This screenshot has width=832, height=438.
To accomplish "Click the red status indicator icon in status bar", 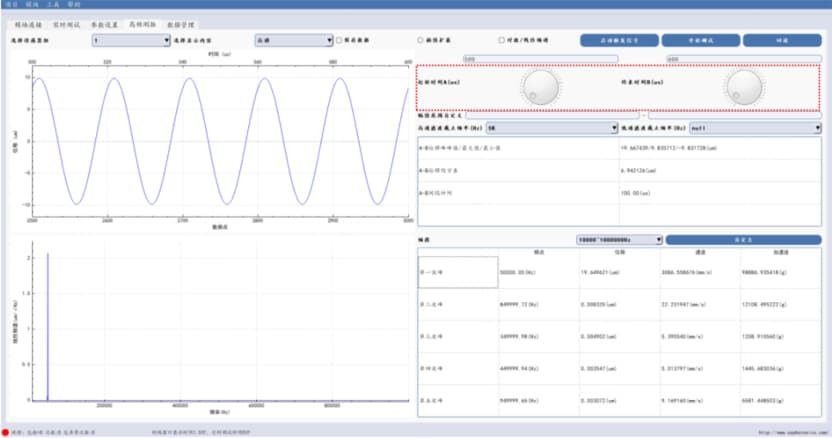I will (6, 432).
